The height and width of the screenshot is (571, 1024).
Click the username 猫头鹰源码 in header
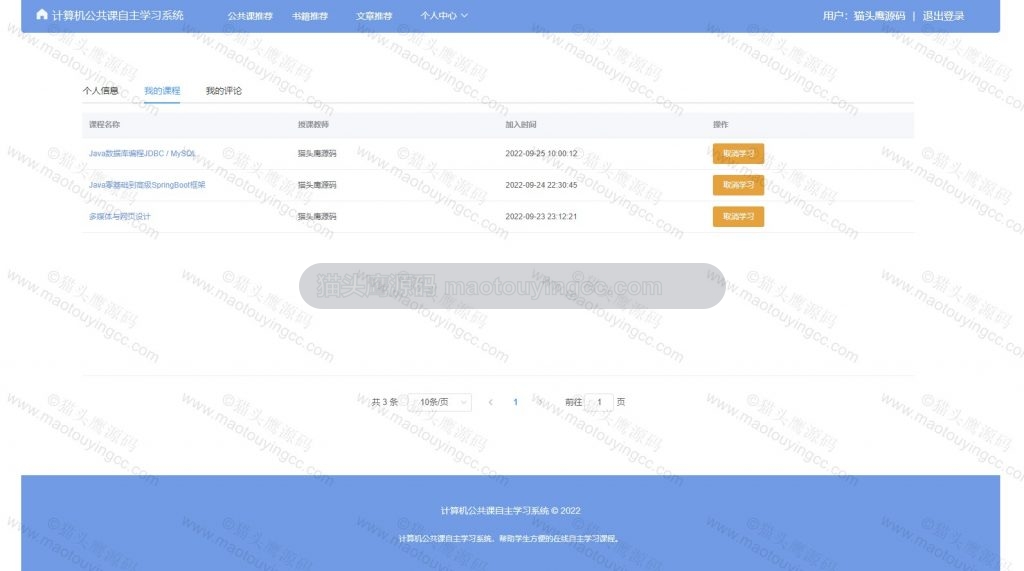click(879, 16)
